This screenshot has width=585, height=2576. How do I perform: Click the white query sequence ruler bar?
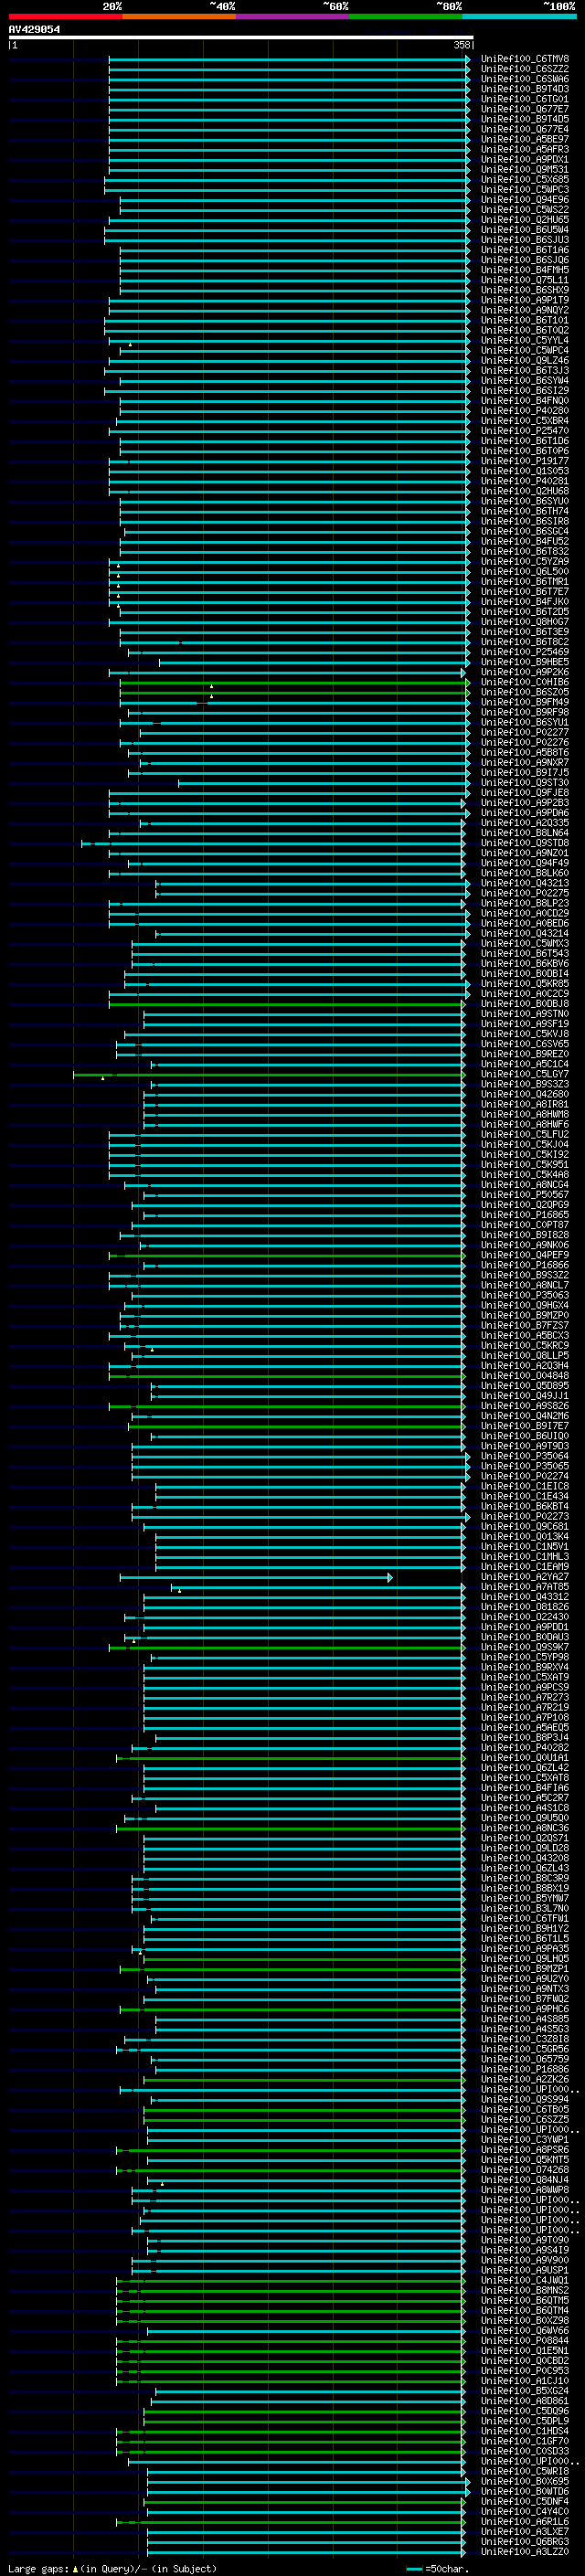click(241, 38)
